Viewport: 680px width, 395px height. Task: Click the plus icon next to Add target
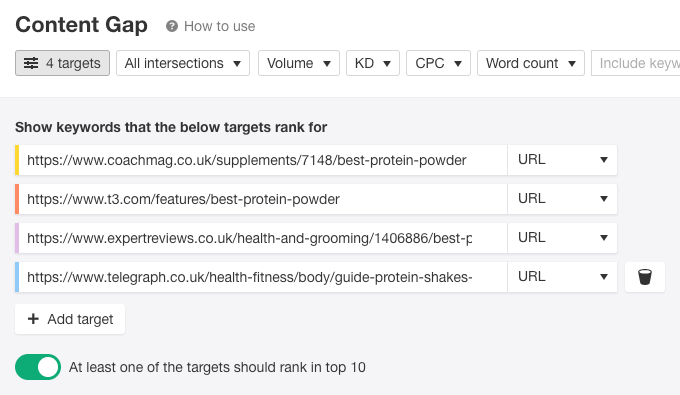point(33,319)
